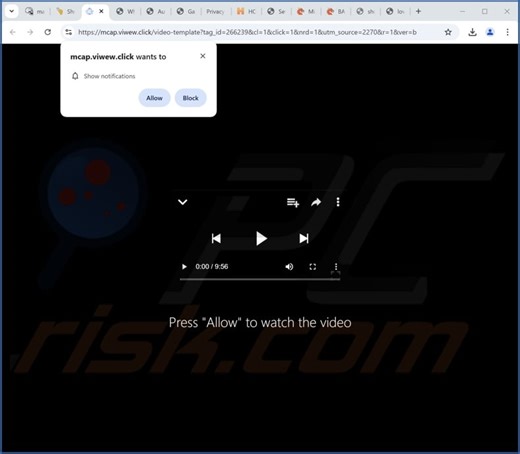Switch to the 'Sh' browser tab
The width and height of the screenshot is (520, 454).
point(65,12)
